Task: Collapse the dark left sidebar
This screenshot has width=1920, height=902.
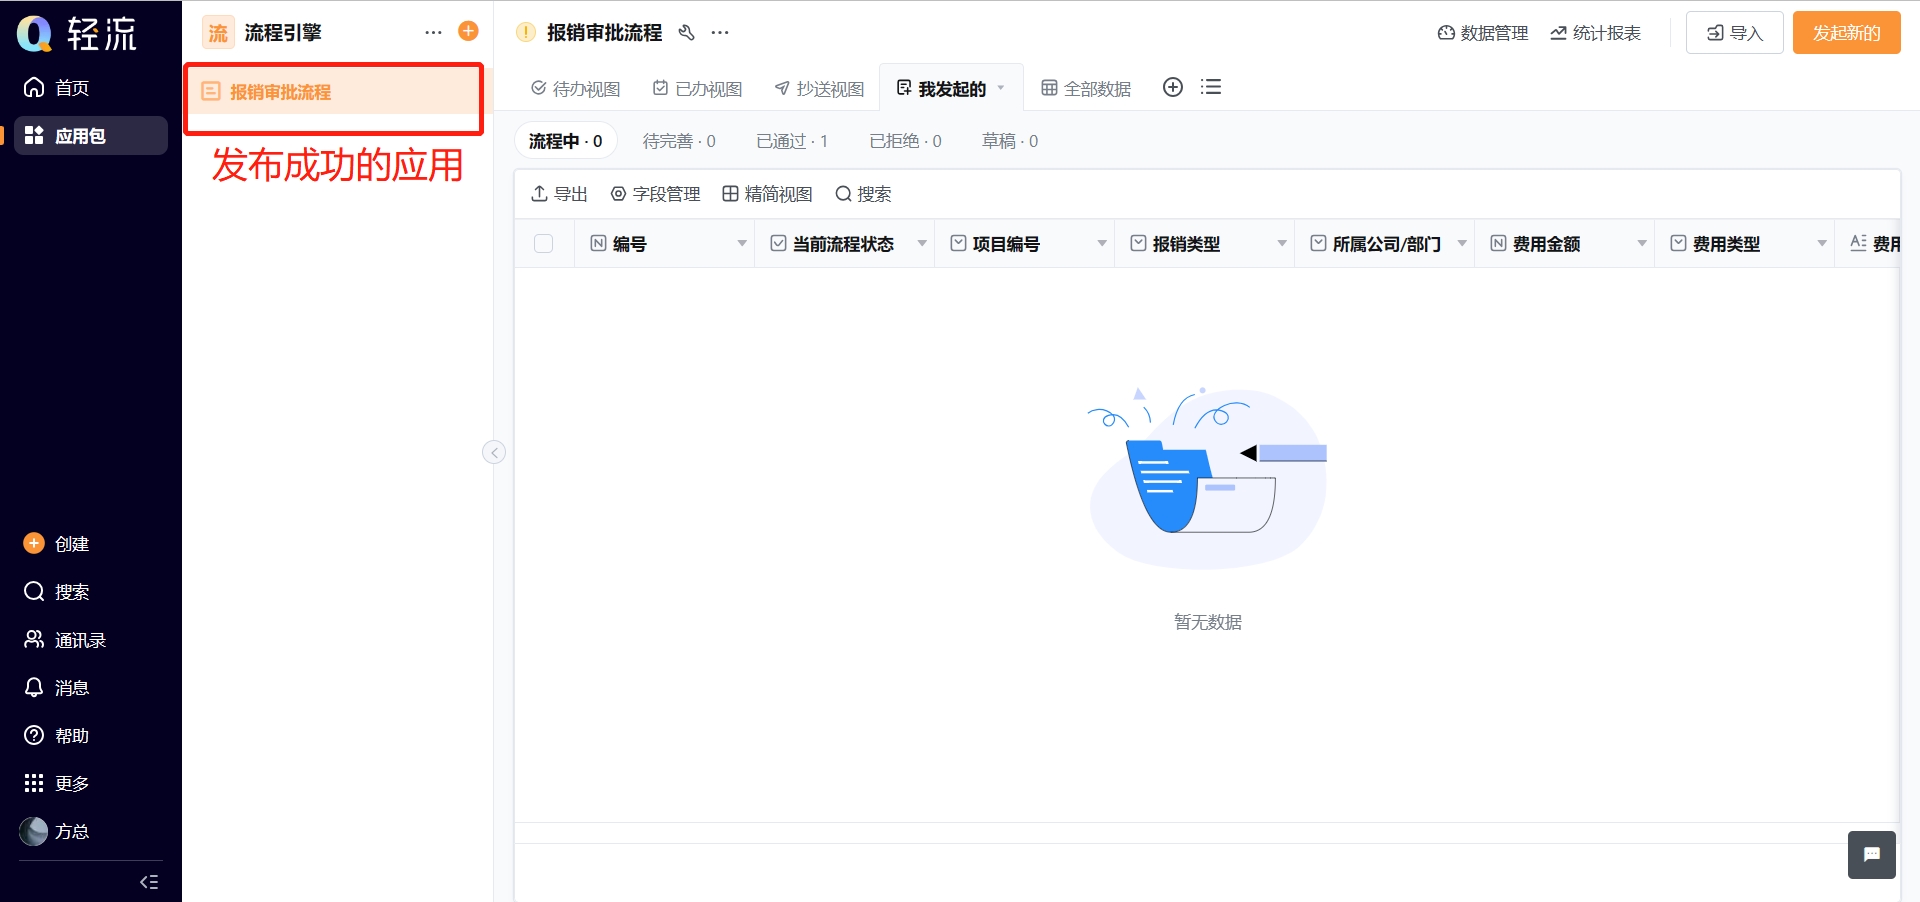Action: coord(149,882)
